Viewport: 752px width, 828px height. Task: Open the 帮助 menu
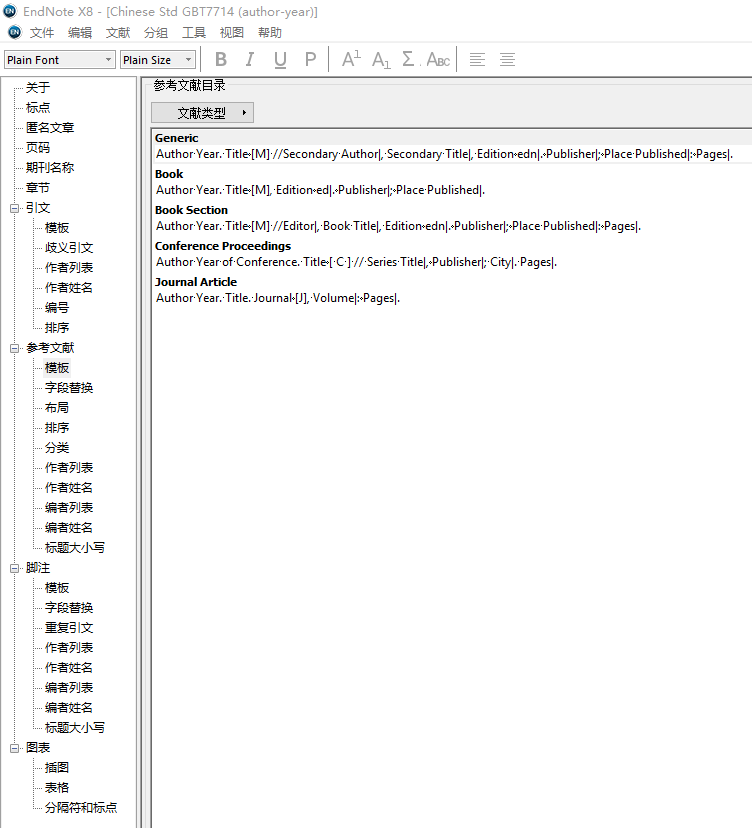pyautogui.click(x=270, y=33)
